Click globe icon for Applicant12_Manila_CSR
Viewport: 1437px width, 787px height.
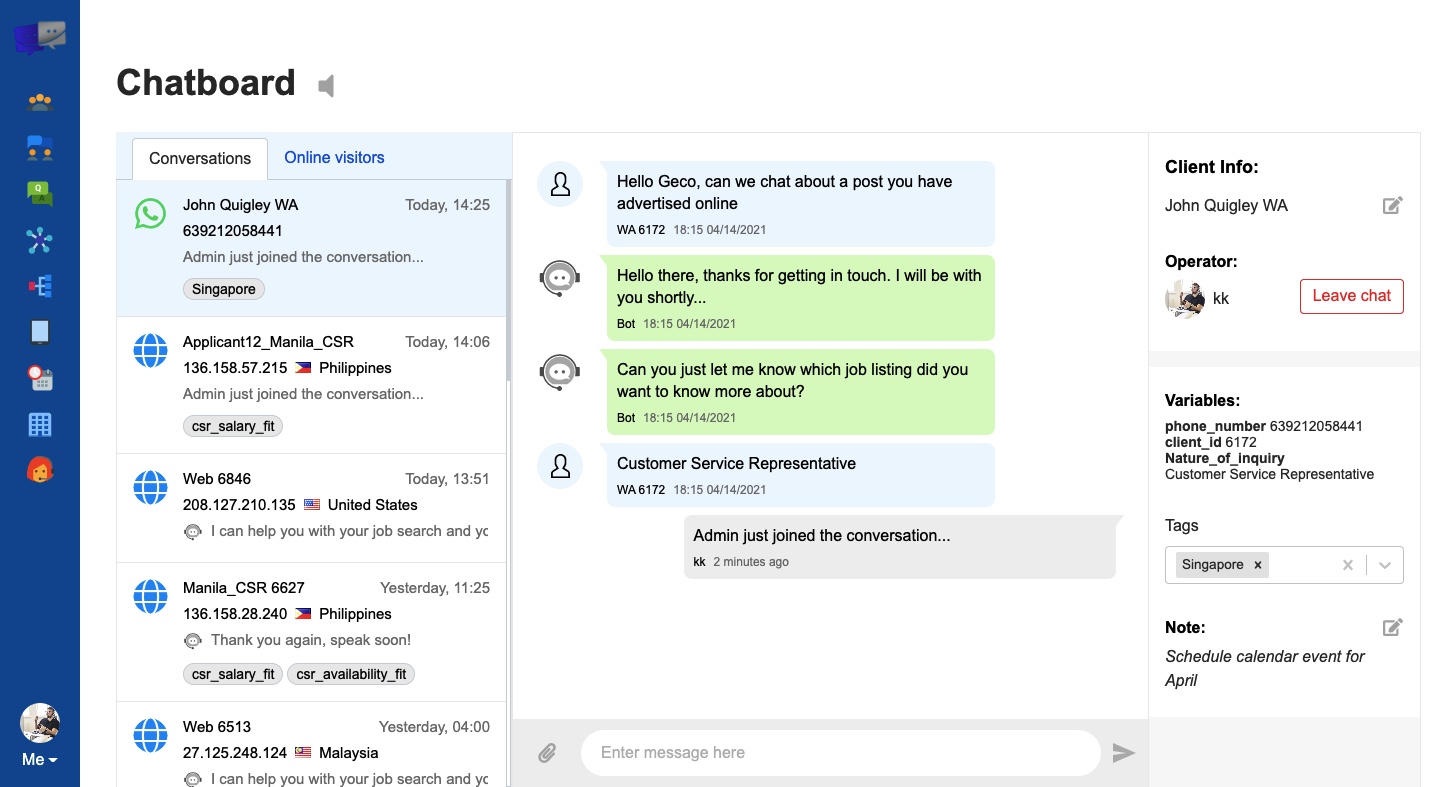[150, 350]
